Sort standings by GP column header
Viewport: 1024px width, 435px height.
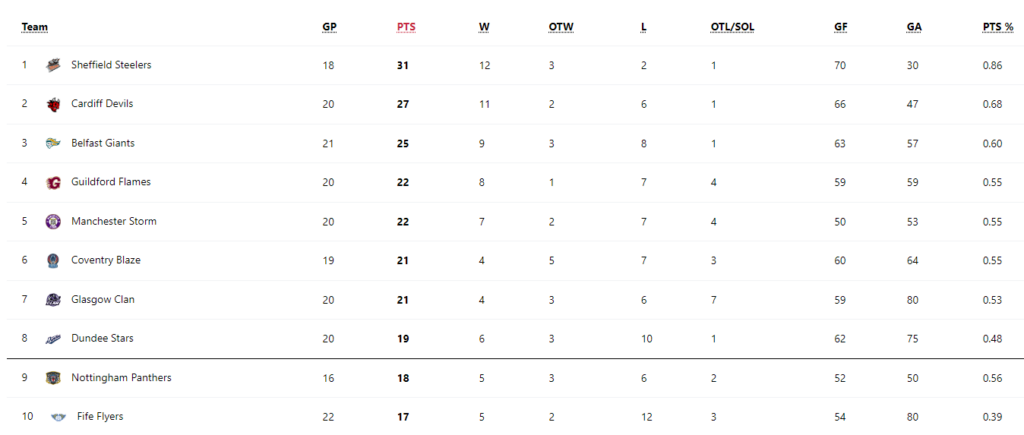click(x=329, y=27)
